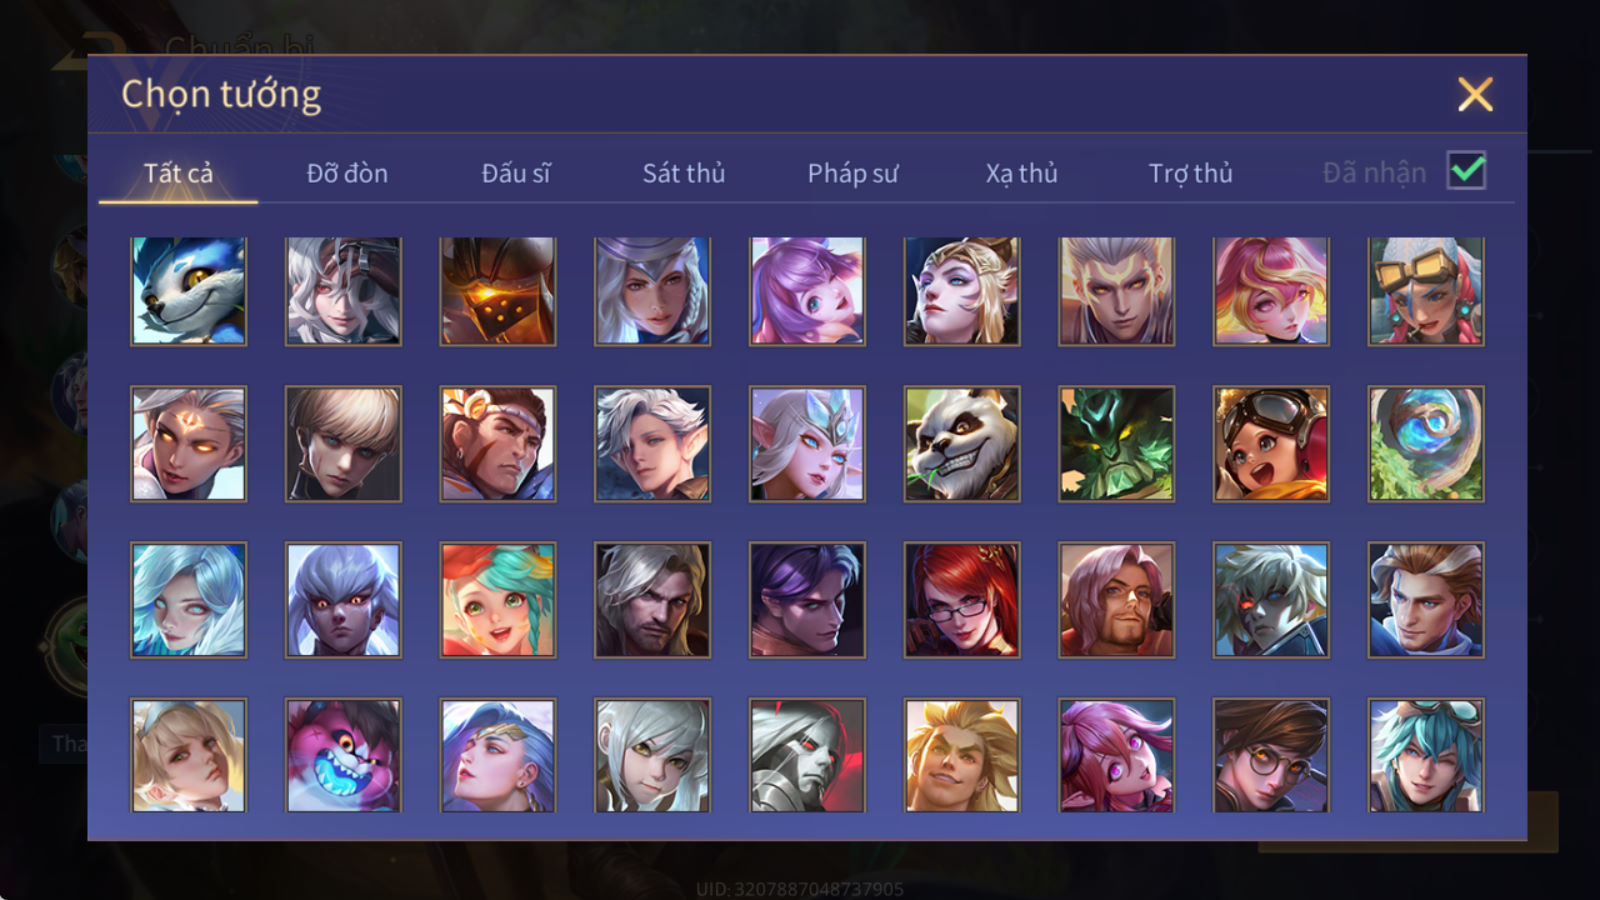Screen dimensions: 1600x900
Task: Select the Đấu sĩ category tab
Action: (x=515, y=173)
